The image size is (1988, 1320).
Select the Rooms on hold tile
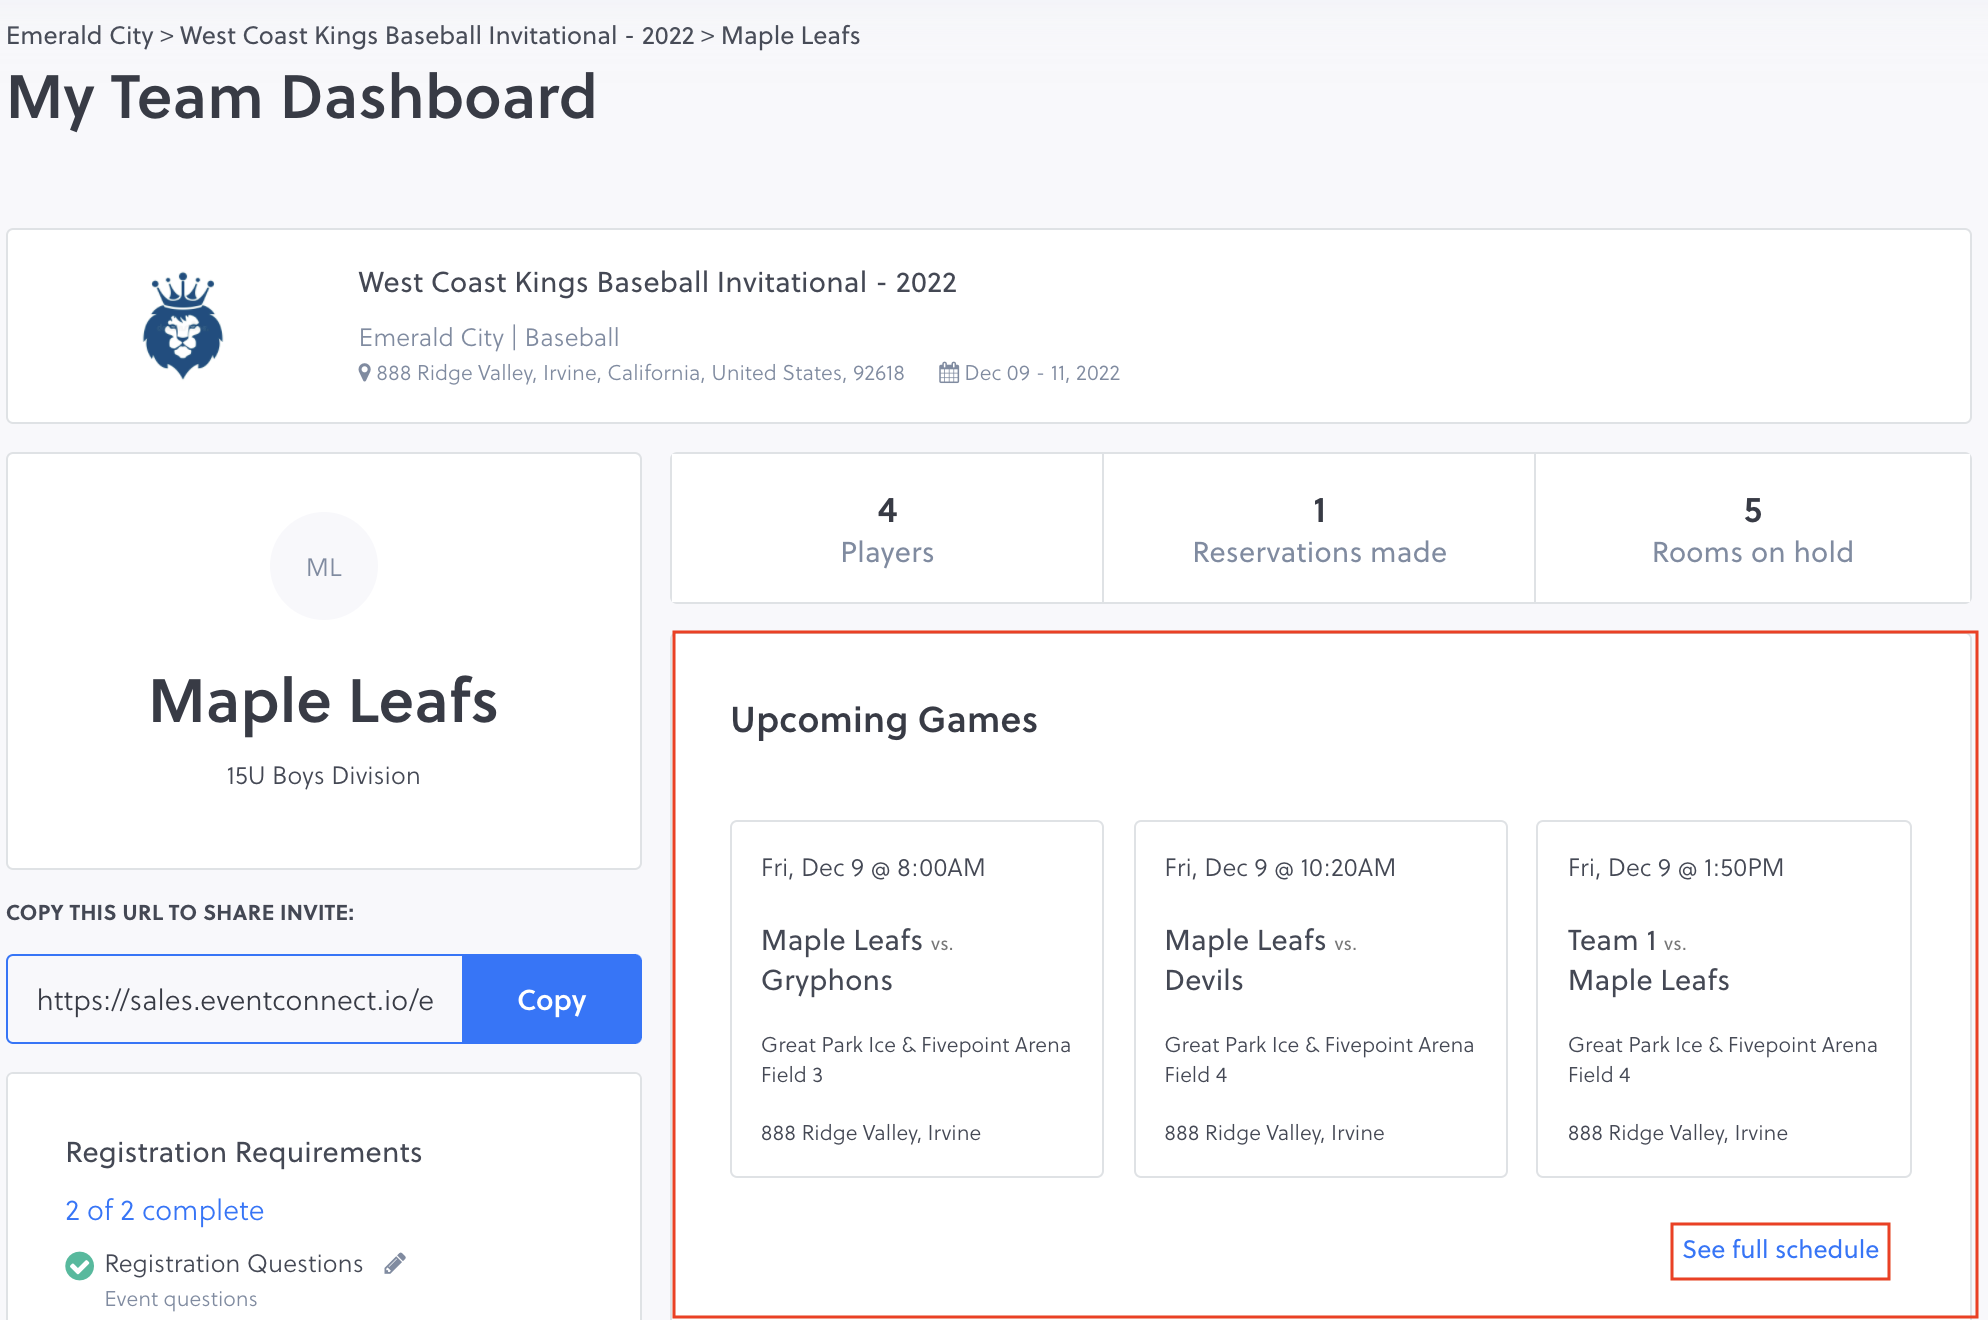coord(1752,529)
